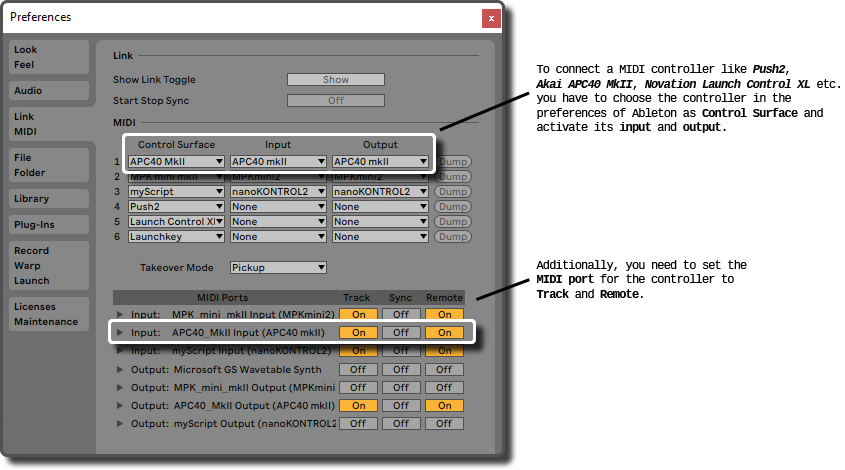Toggle Track for MPK_mini_mkII Input
This screenshot has width=845, height=470.
coord(358,314)
